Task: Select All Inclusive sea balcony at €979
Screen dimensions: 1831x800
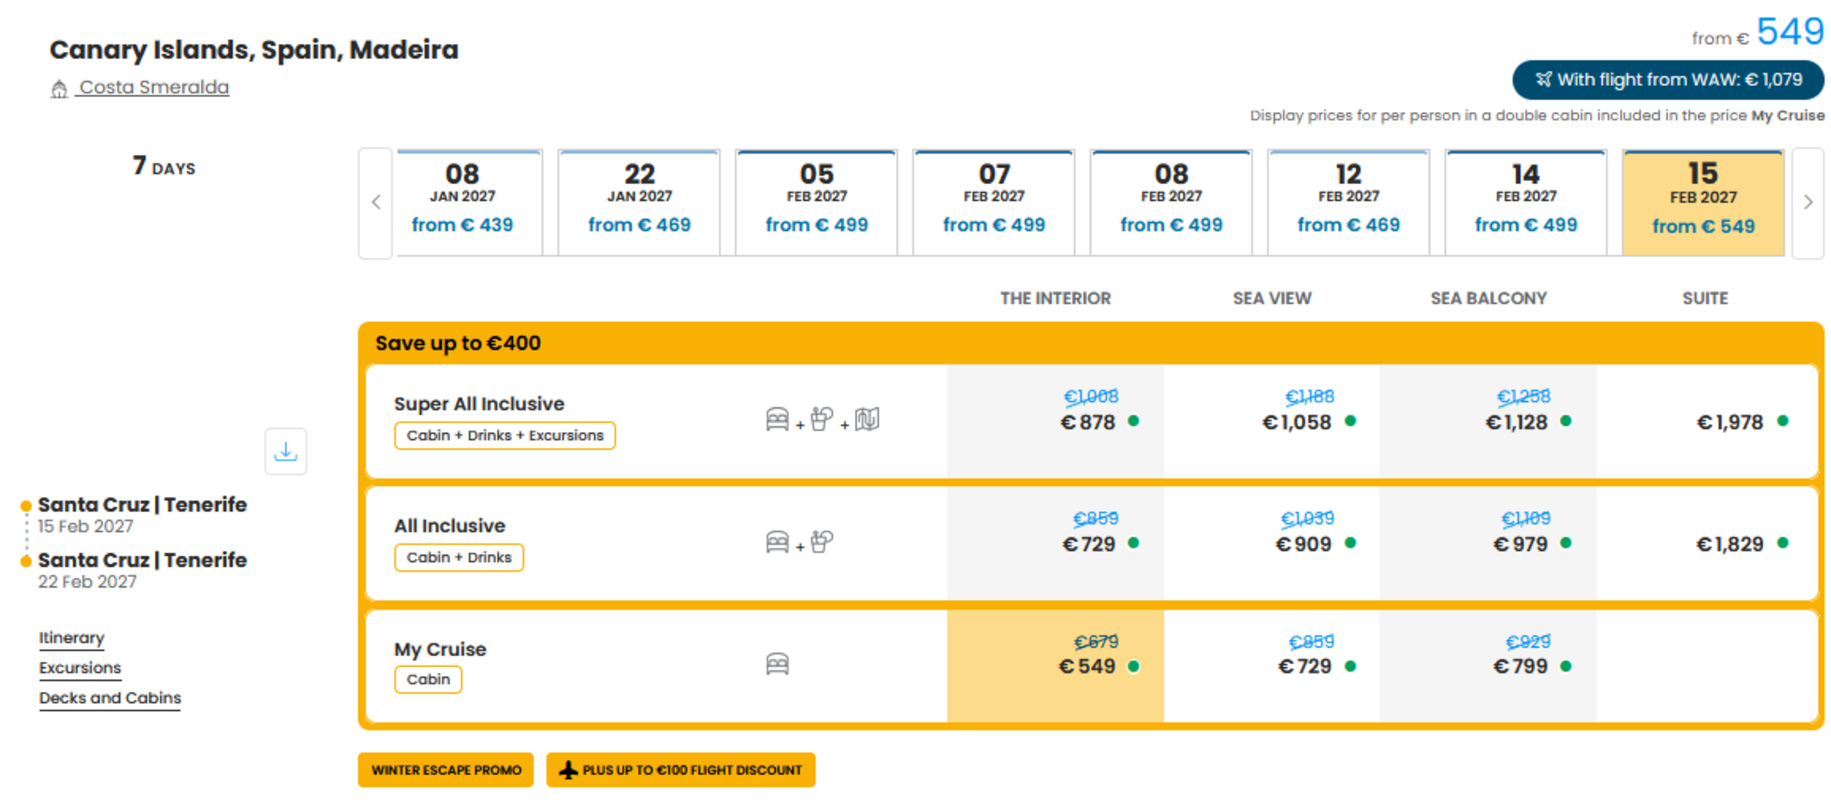Action: click(1488, 543)
